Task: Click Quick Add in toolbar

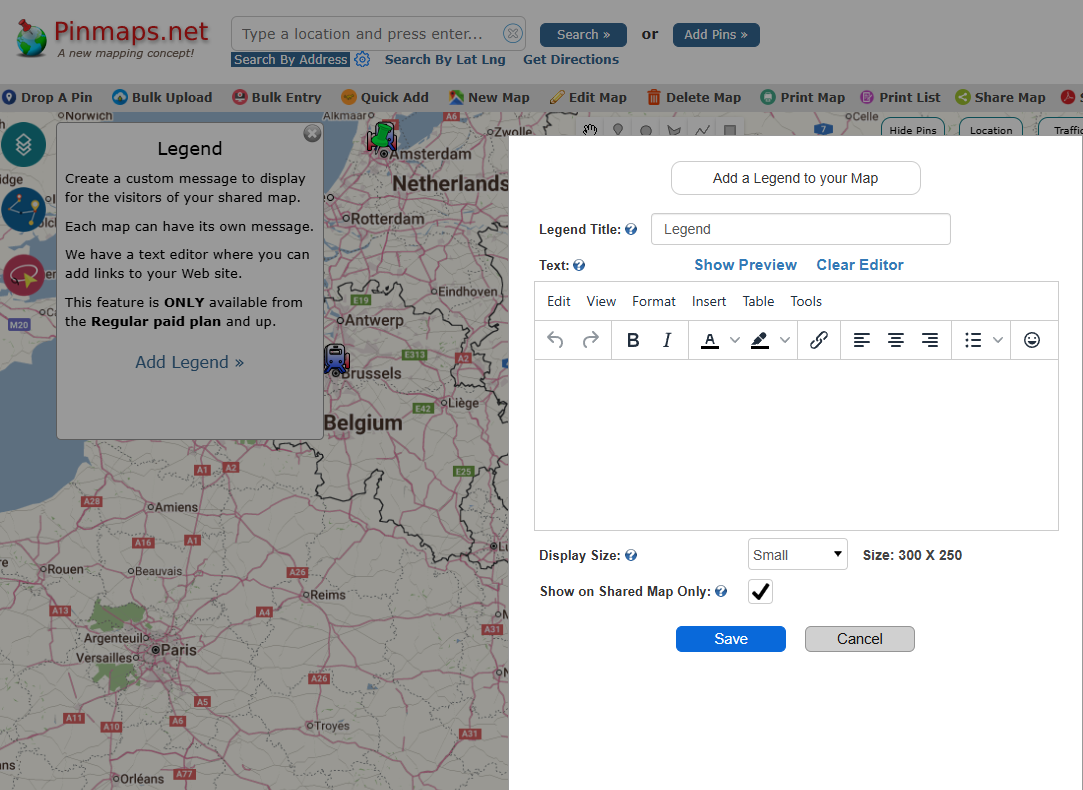Action: pos(385,97)
